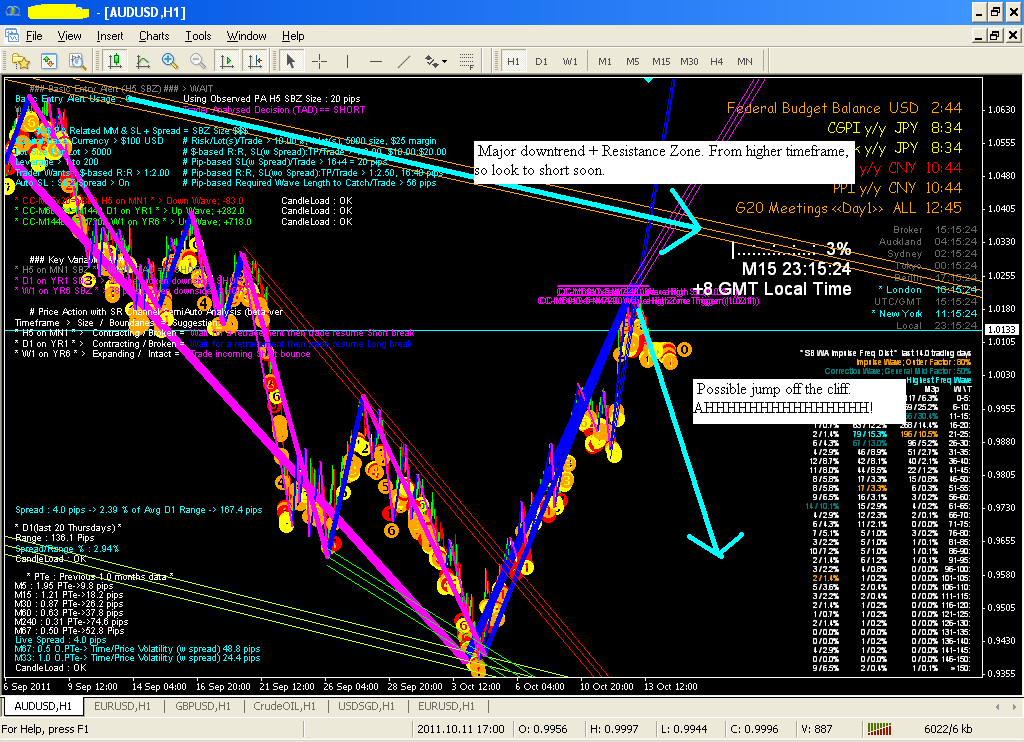The width and height of the screenshot is (1024, 742).
Task: Click the 3 Oct 12:00 time label
Action: coord(475,686)
